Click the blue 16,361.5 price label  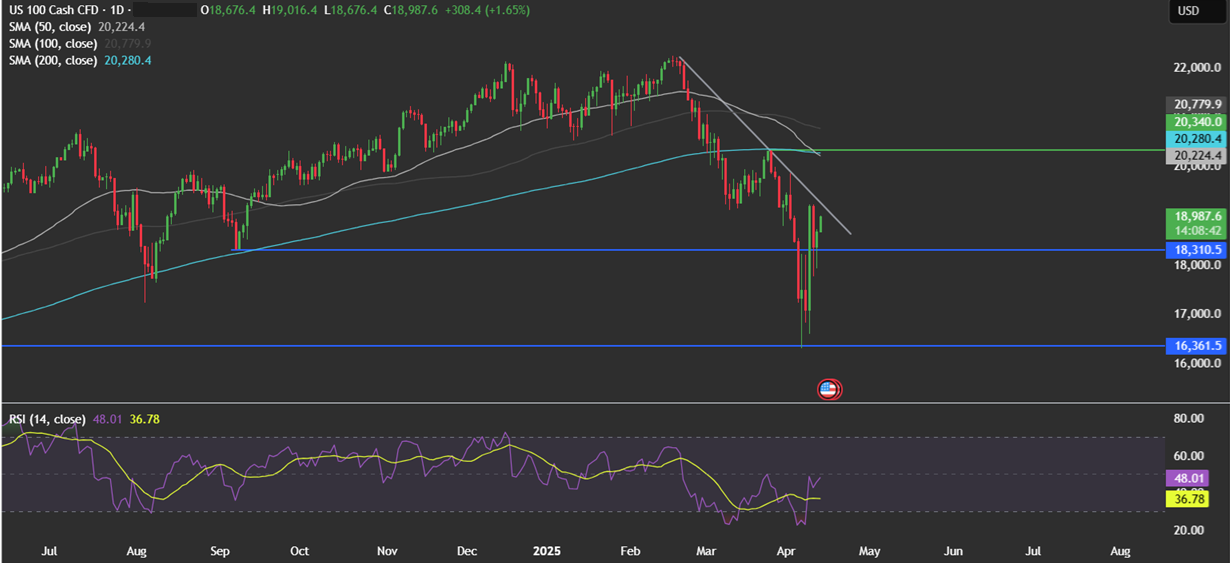click(x=1196, y=345)
